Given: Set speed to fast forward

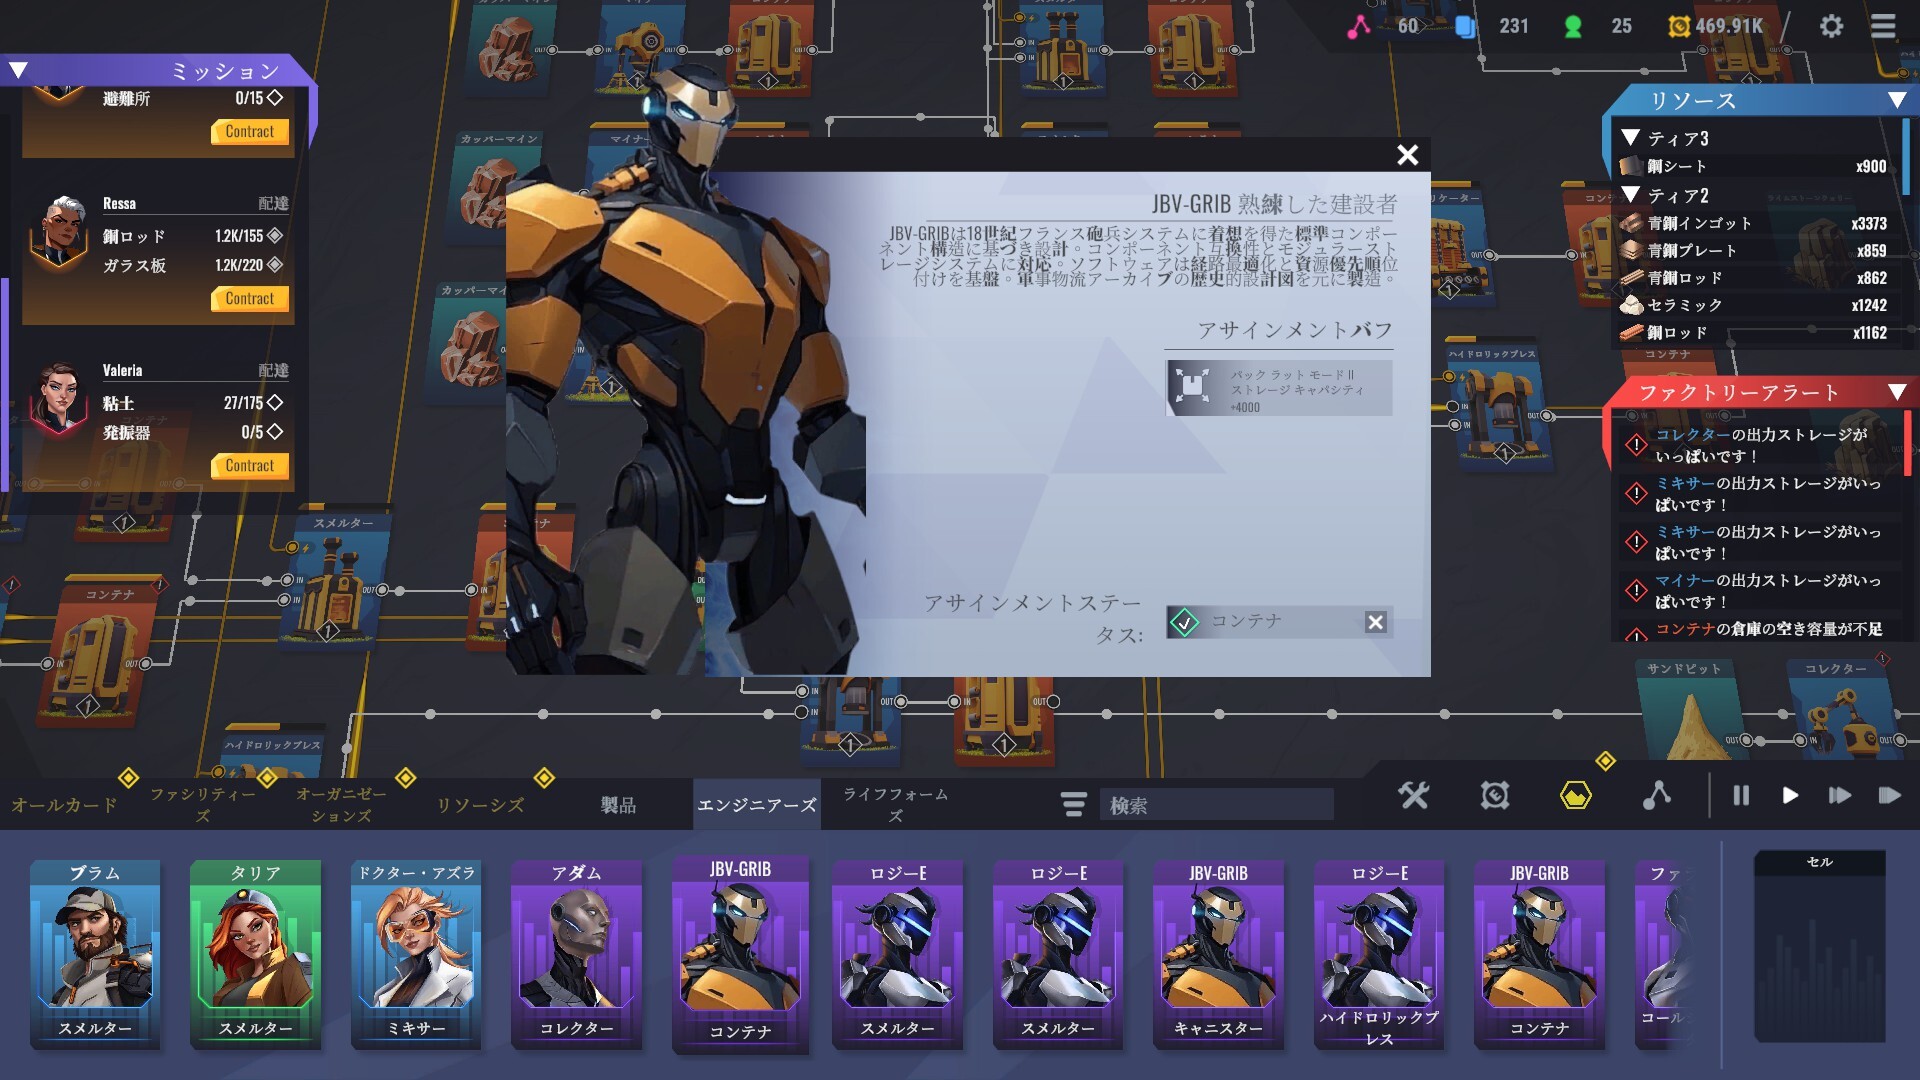Looking at the screenshot, I should (1839, 795).
